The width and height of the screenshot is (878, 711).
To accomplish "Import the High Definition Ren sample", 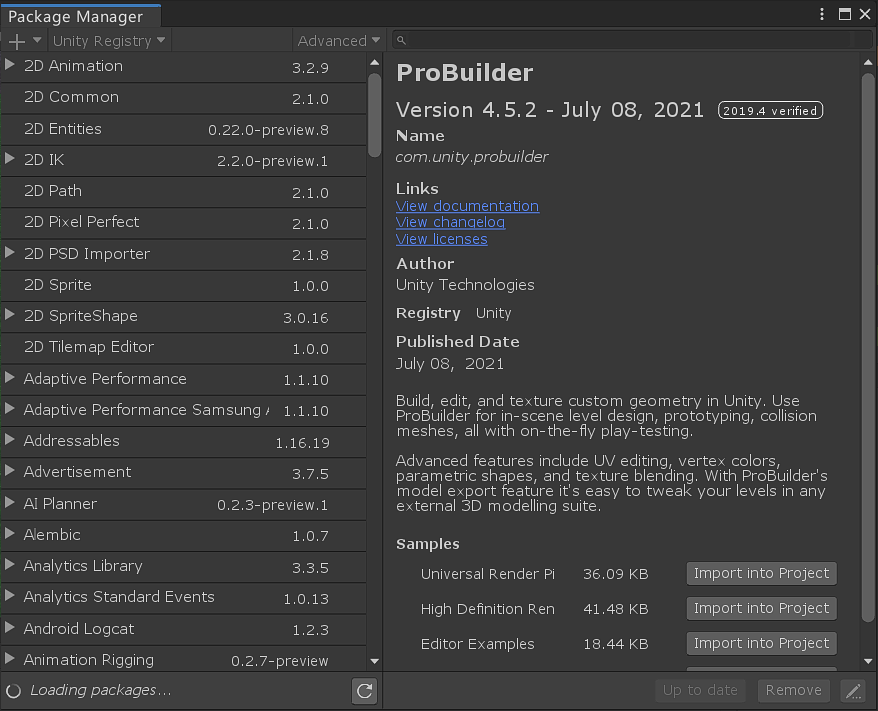I will pos(762,609).
